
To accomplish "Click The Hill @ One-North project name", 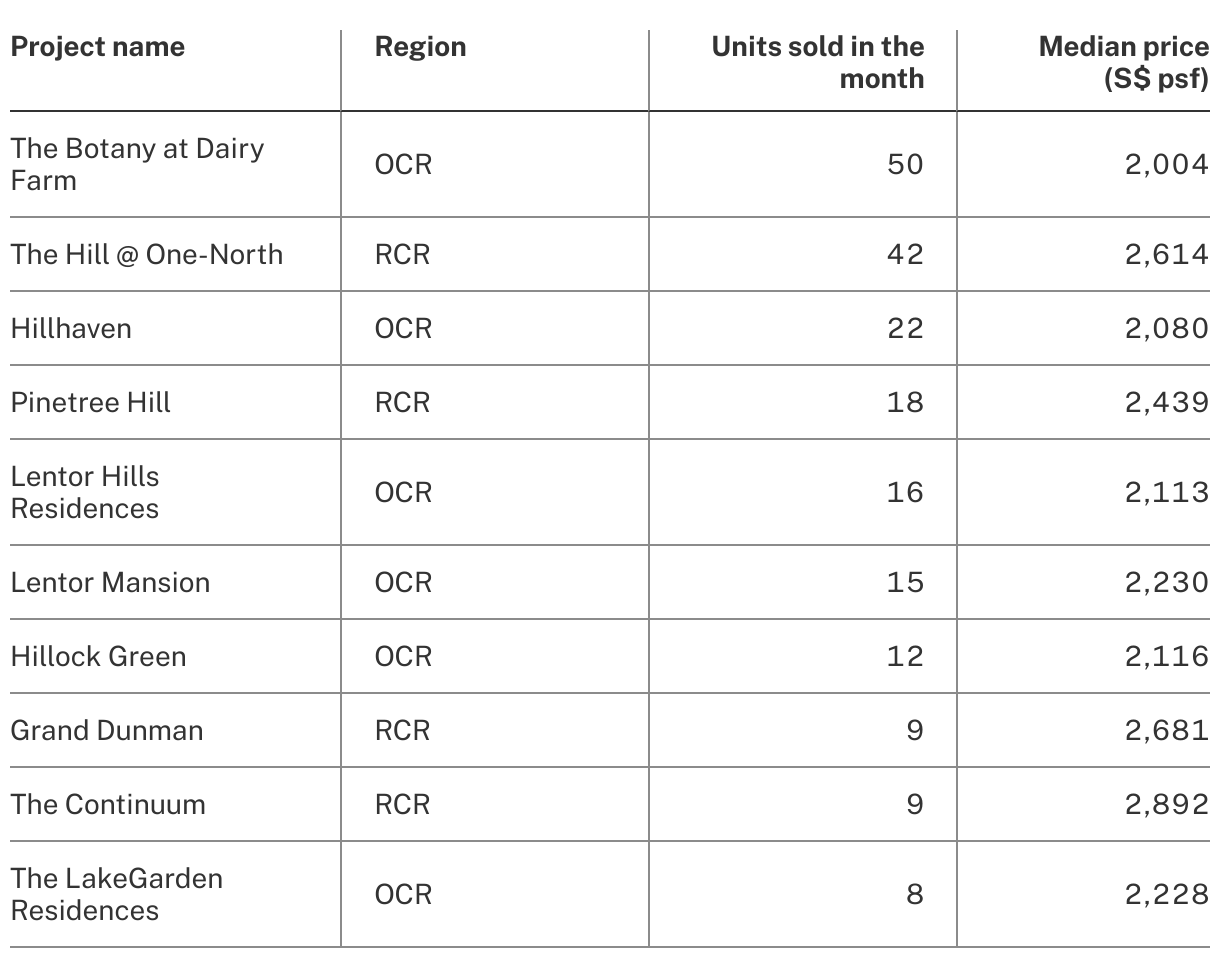I will [146, 254].
